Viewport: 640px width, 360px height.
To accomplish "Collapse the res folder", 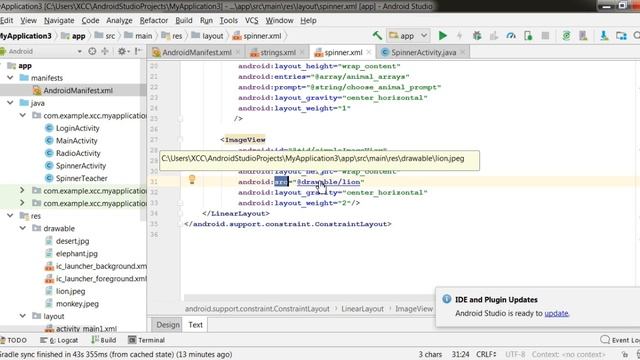I will (x=10, y=216).
